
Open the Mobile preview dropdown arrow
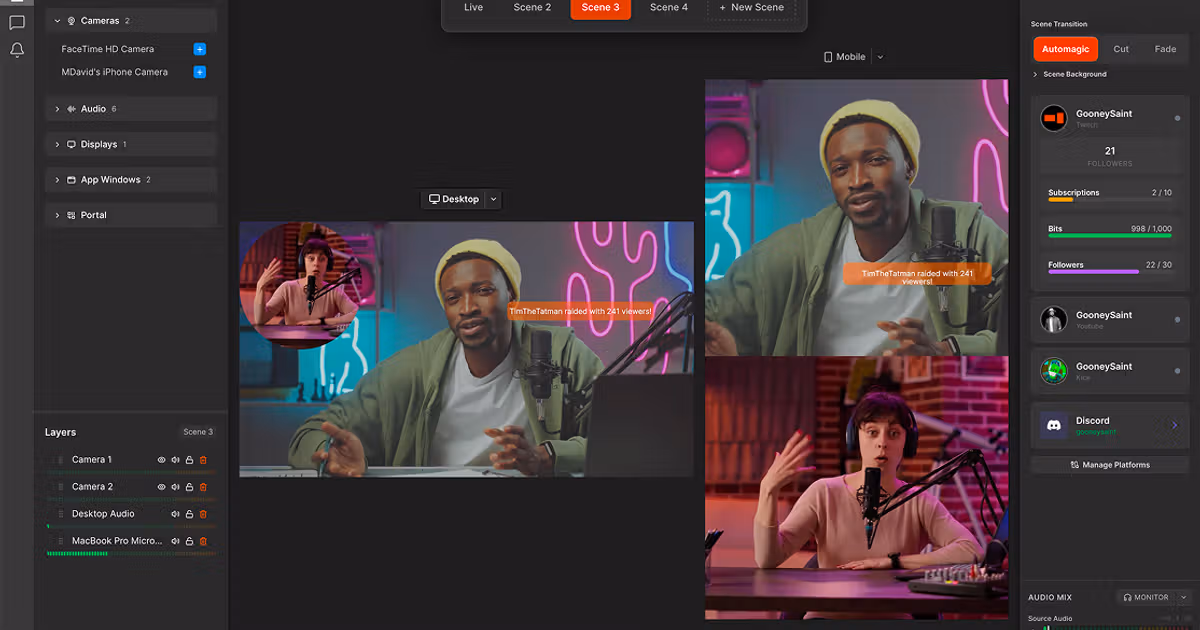pos(880,57)
